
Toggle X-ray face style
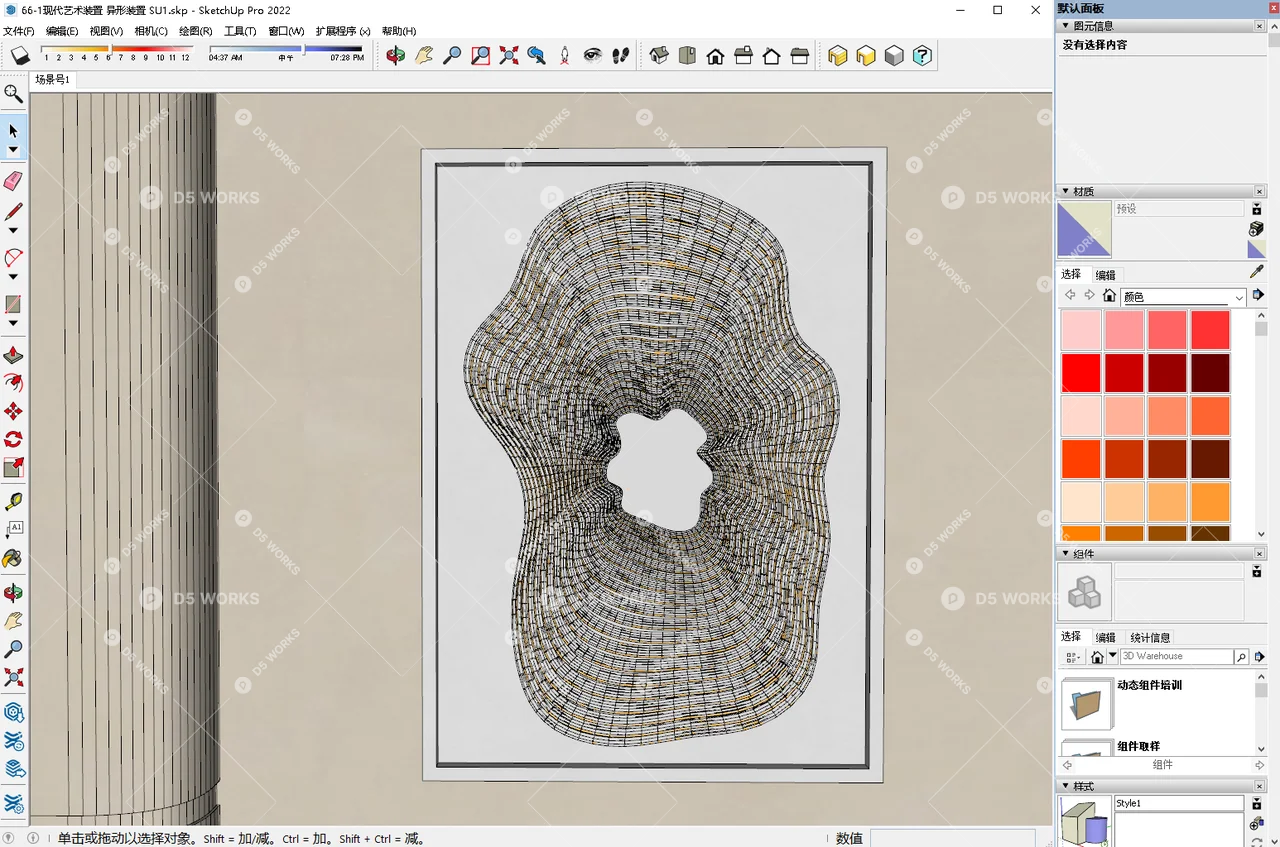838,56
